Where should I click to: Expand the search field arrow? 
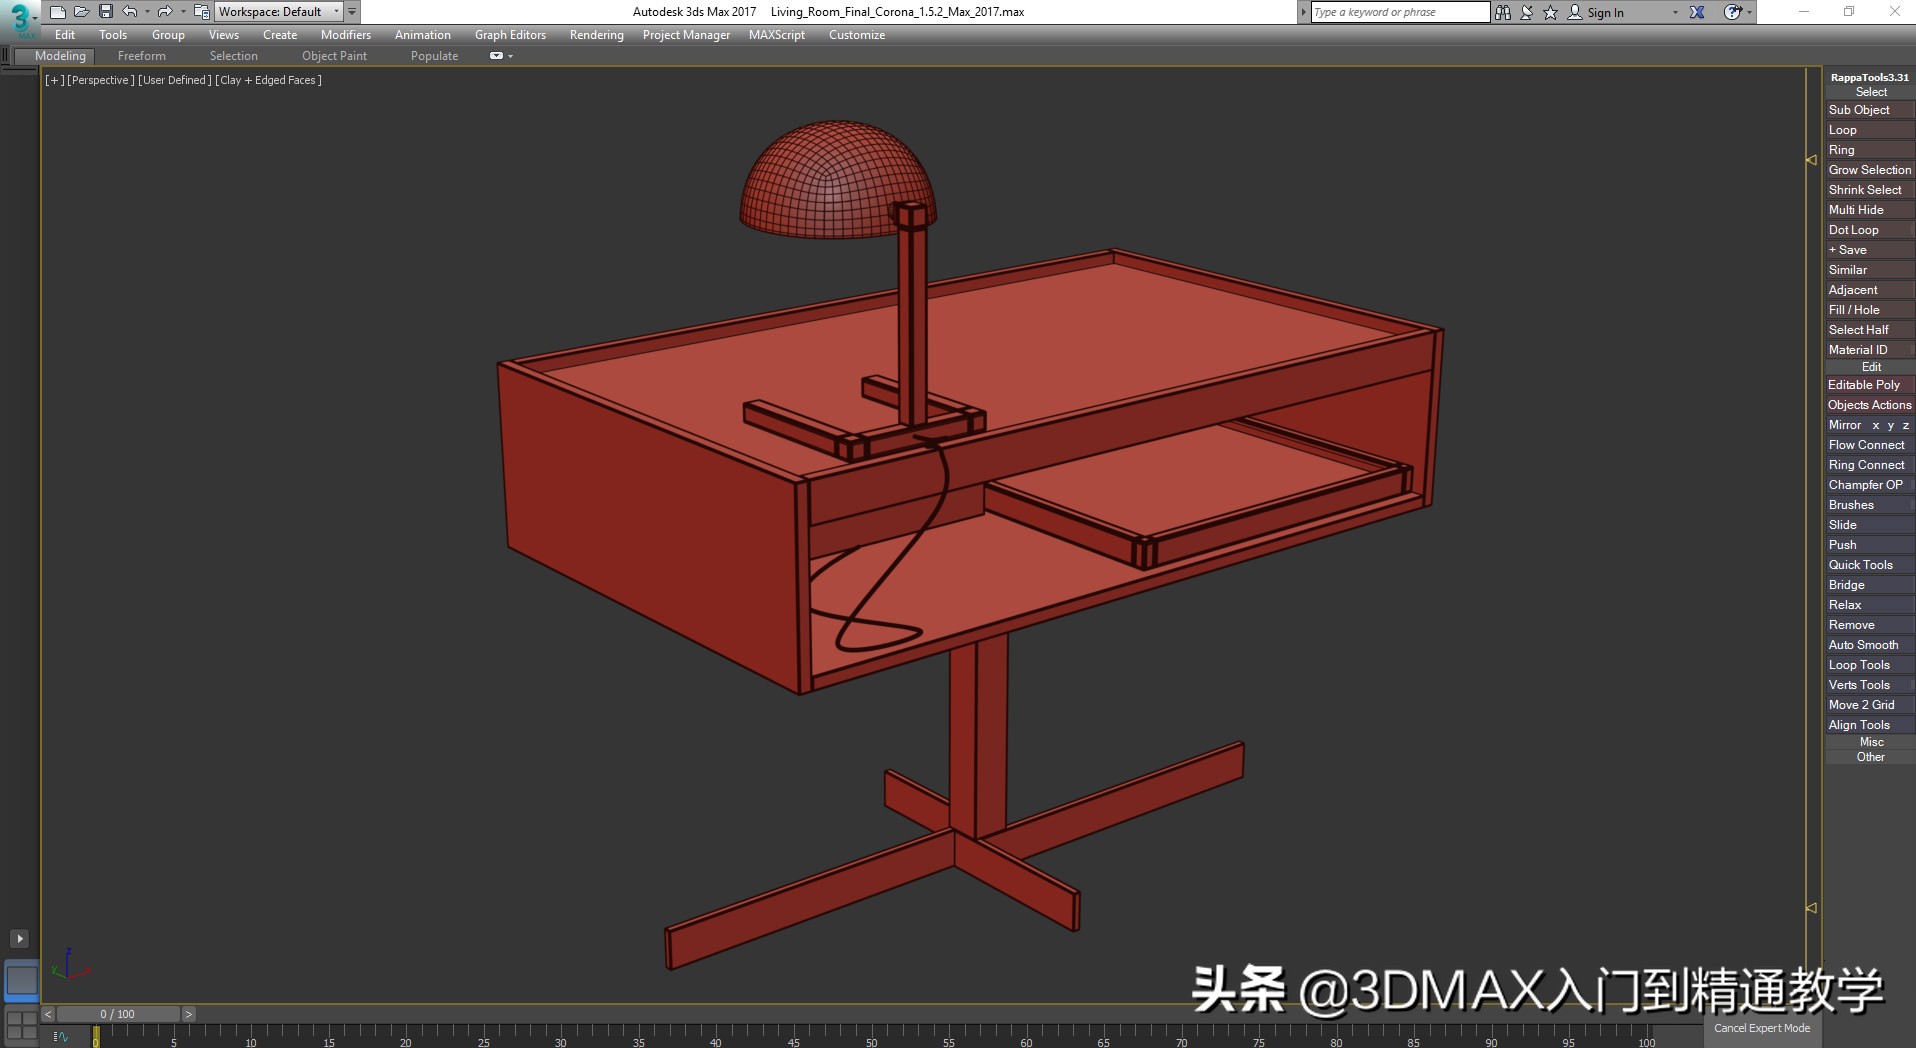(1303, 12)
